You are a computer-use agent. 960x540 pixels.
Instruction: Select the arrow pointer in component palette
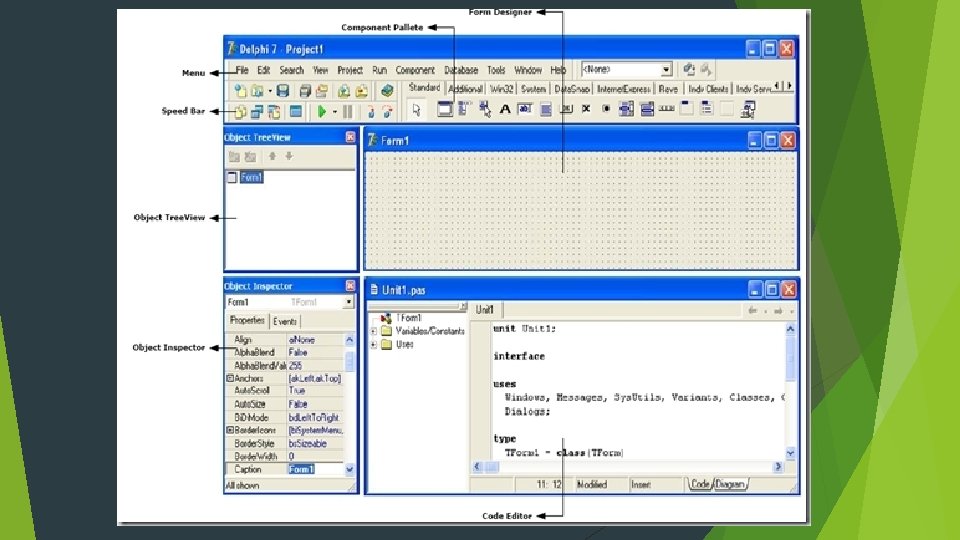click(417, 110)
